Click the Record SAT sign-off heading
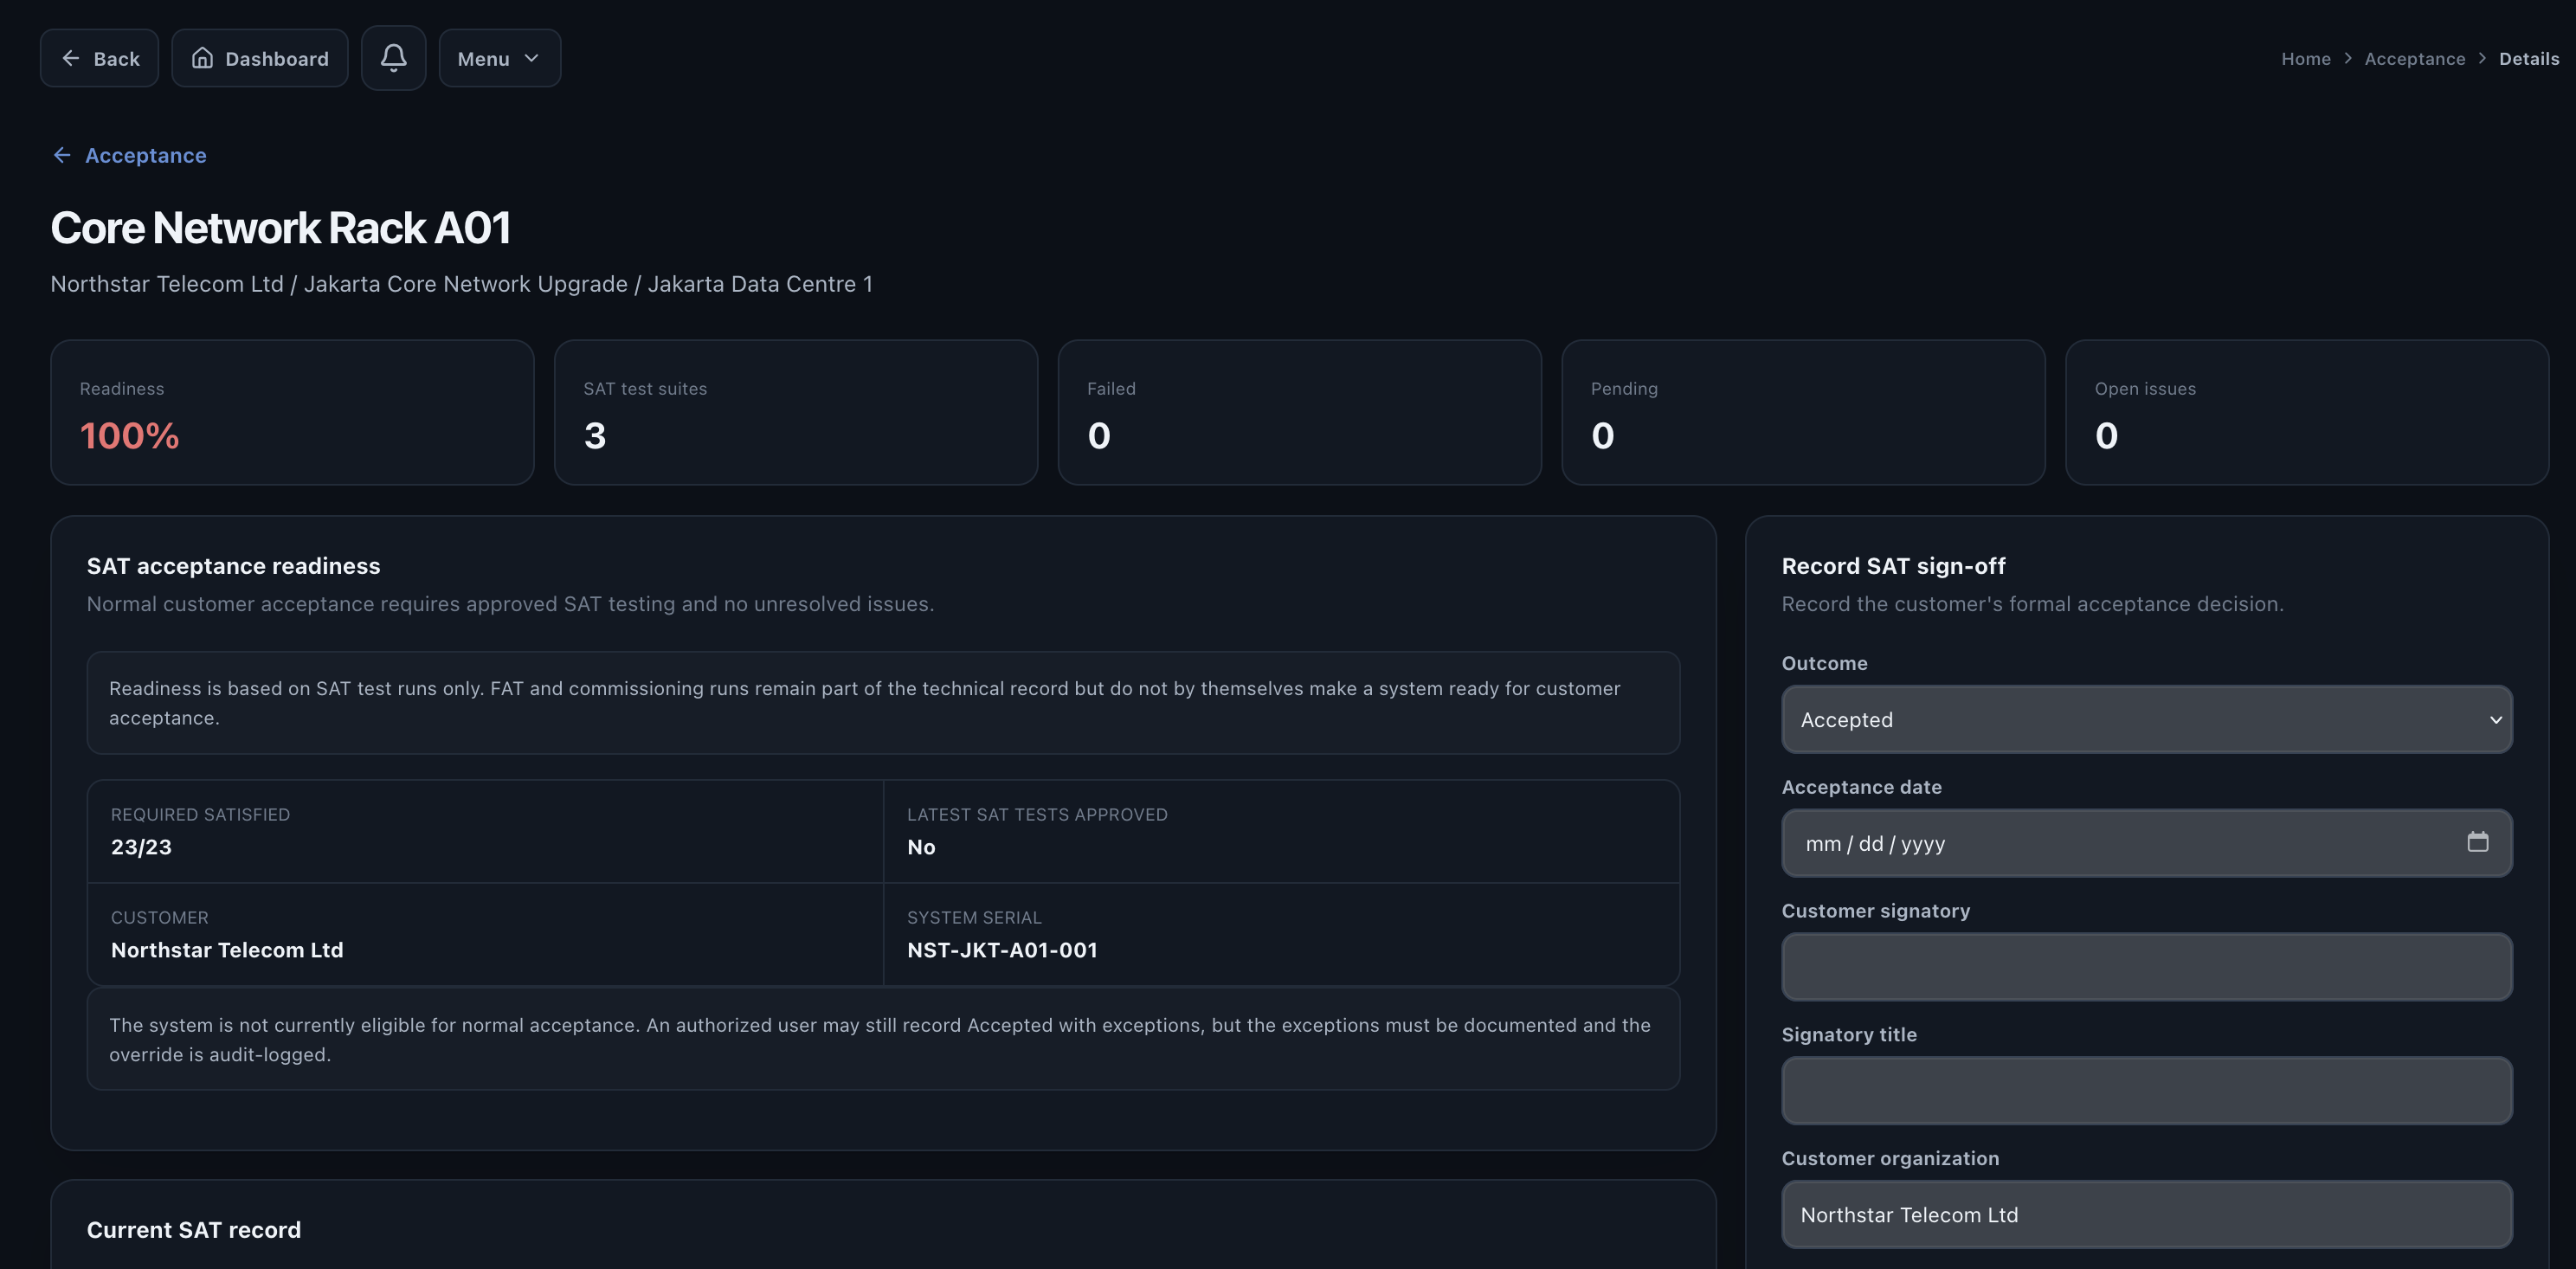2576x1269 pixels. tap(1893, 566)
